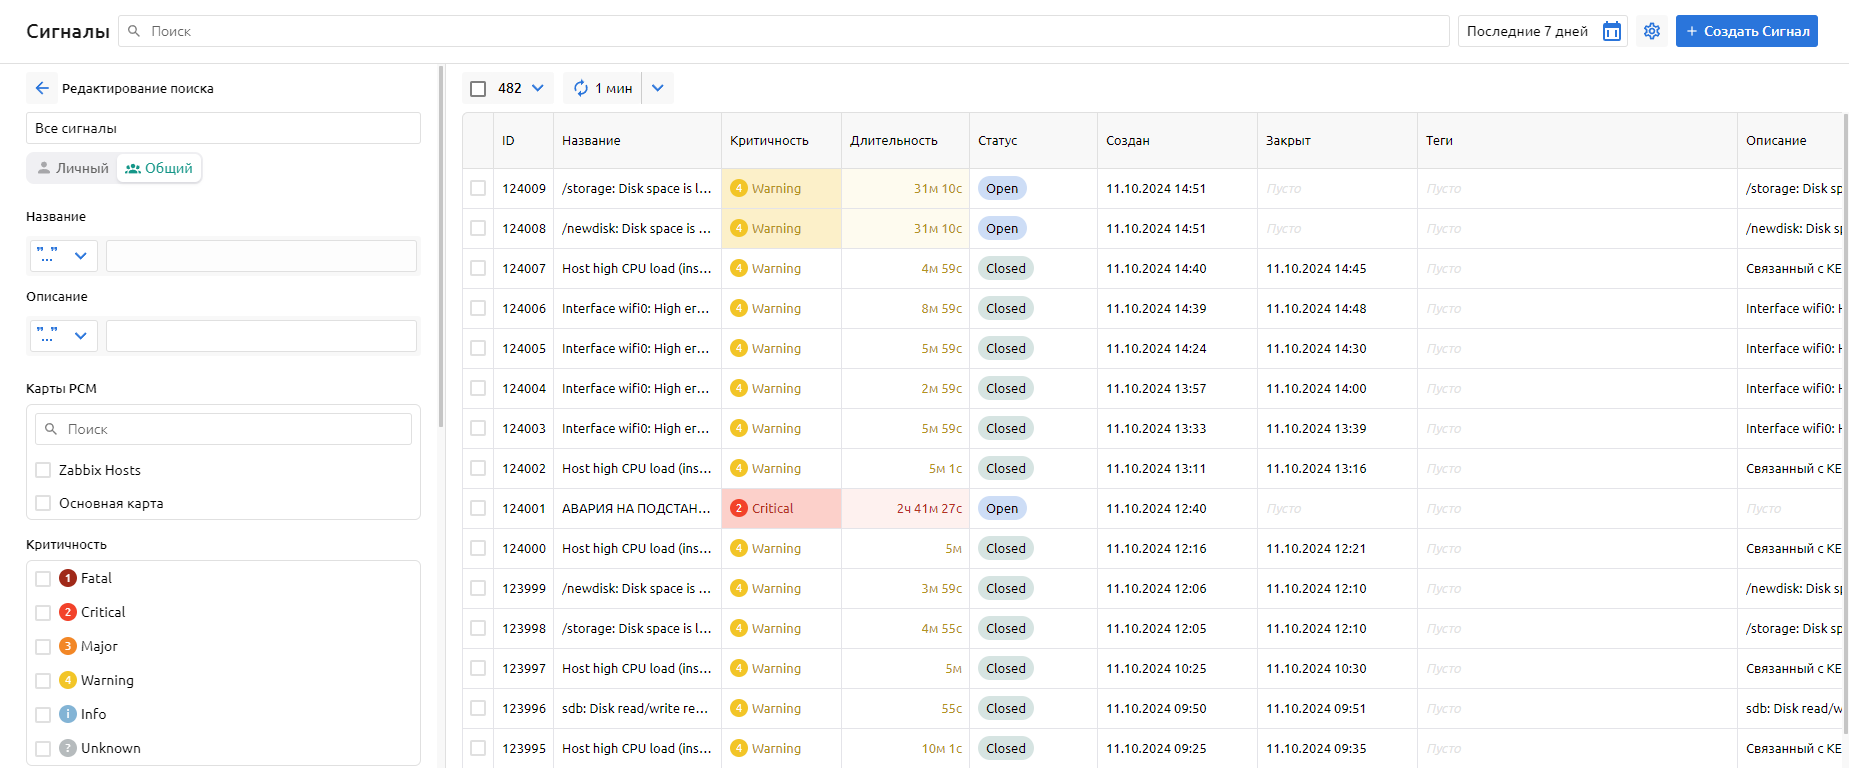Open the settings gear icon
The width and height of the screenshot is (1849, 768).
[x=1652, y=31]
